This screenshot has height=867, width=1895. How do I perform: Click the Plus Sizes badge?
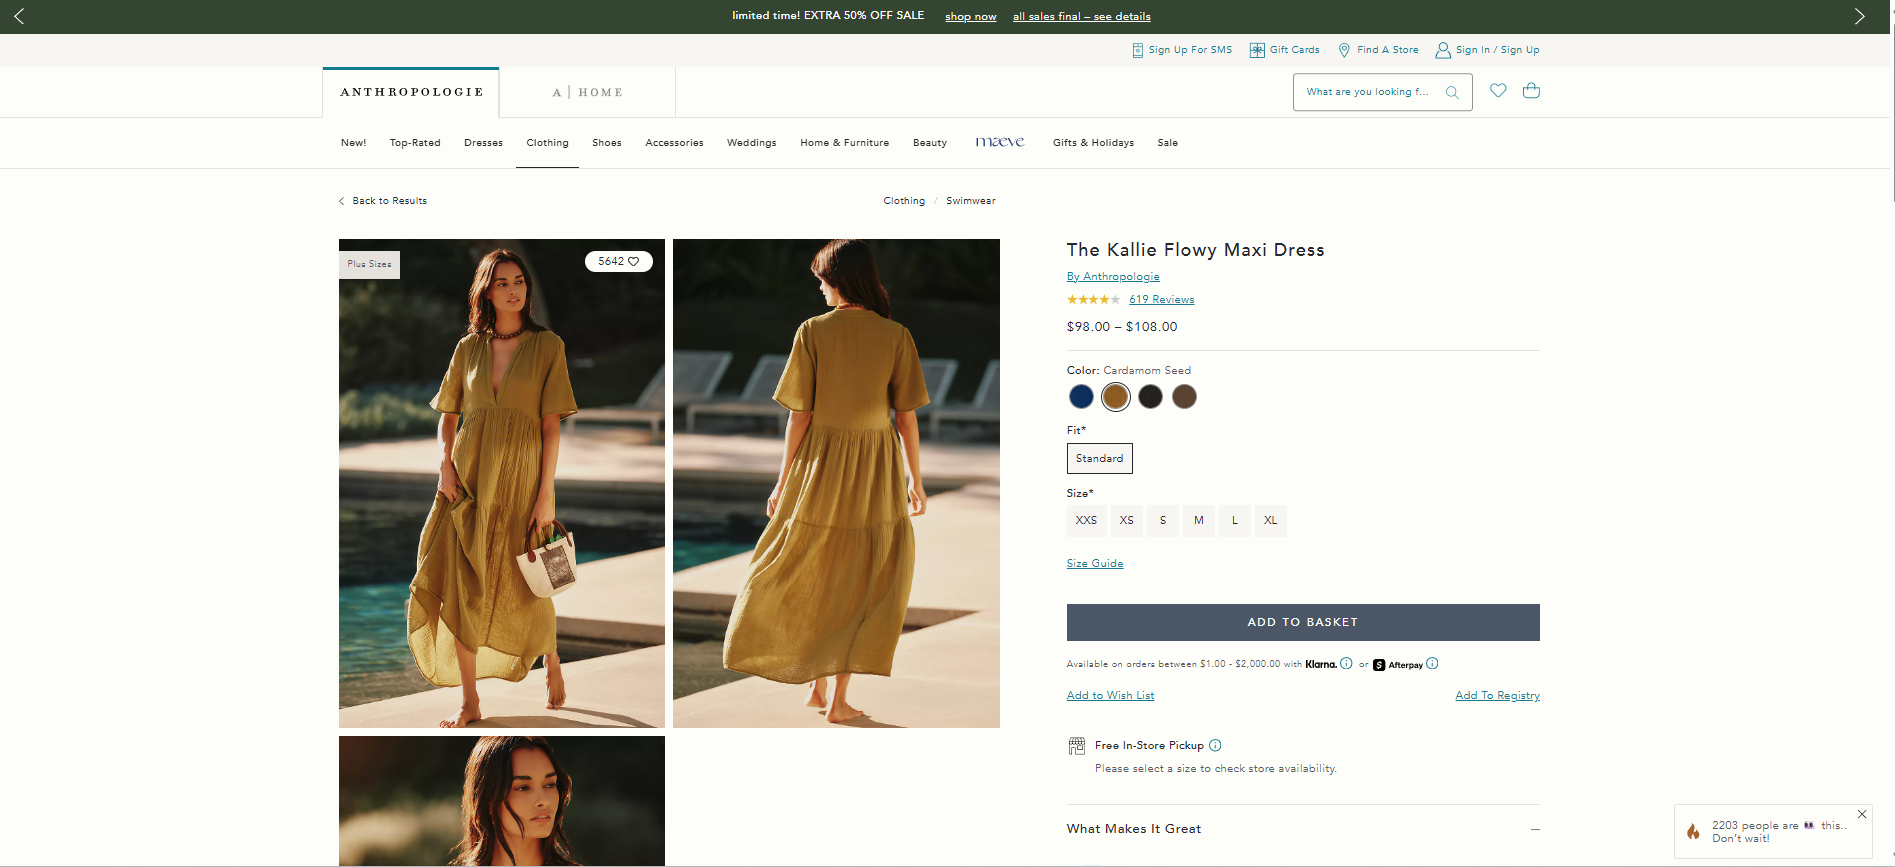tap(369, 264)
